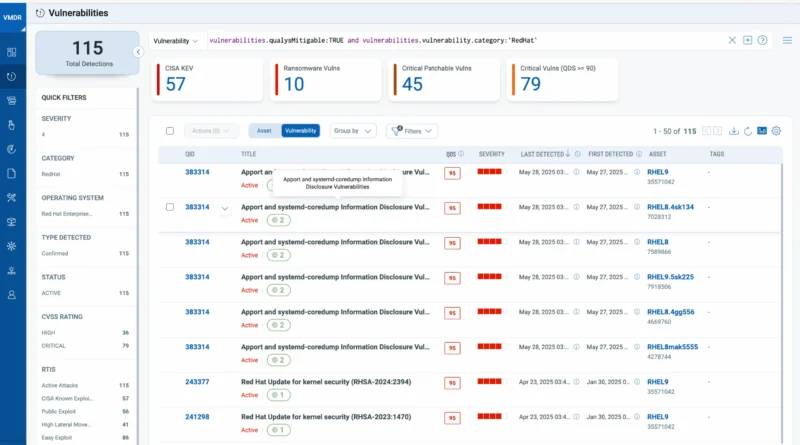Click the TITLE column header
Image resolution: width=800 pixels, height=445 pixels.
pos(248,154)
